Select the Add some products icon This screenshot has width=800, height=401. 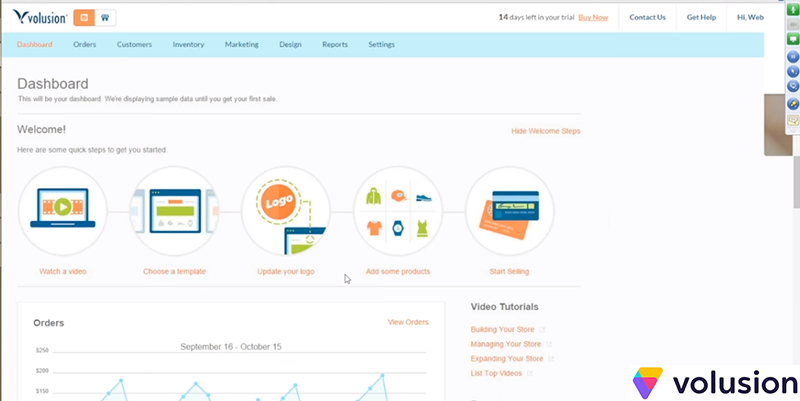point(397,211)
